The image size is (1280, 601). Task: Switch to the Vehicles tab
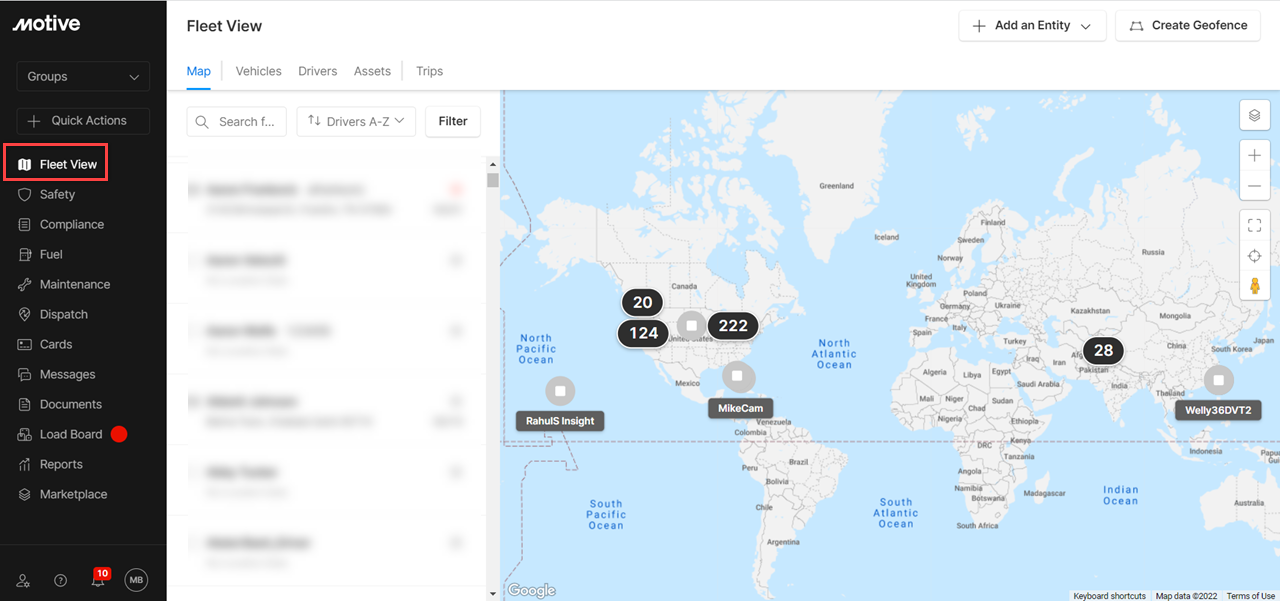click(258, 71)
